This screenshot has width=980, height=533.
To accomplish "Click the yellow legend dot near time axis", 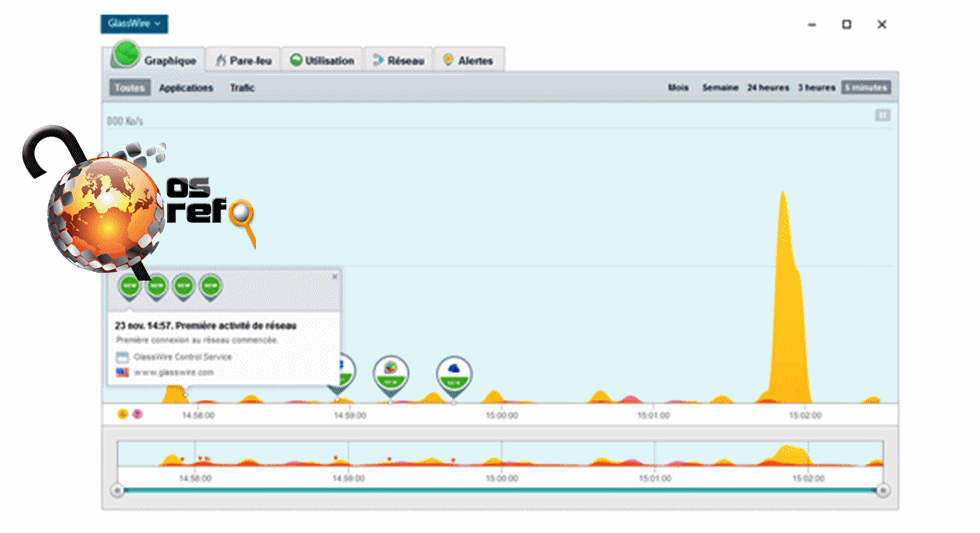I will click(123, 414).
